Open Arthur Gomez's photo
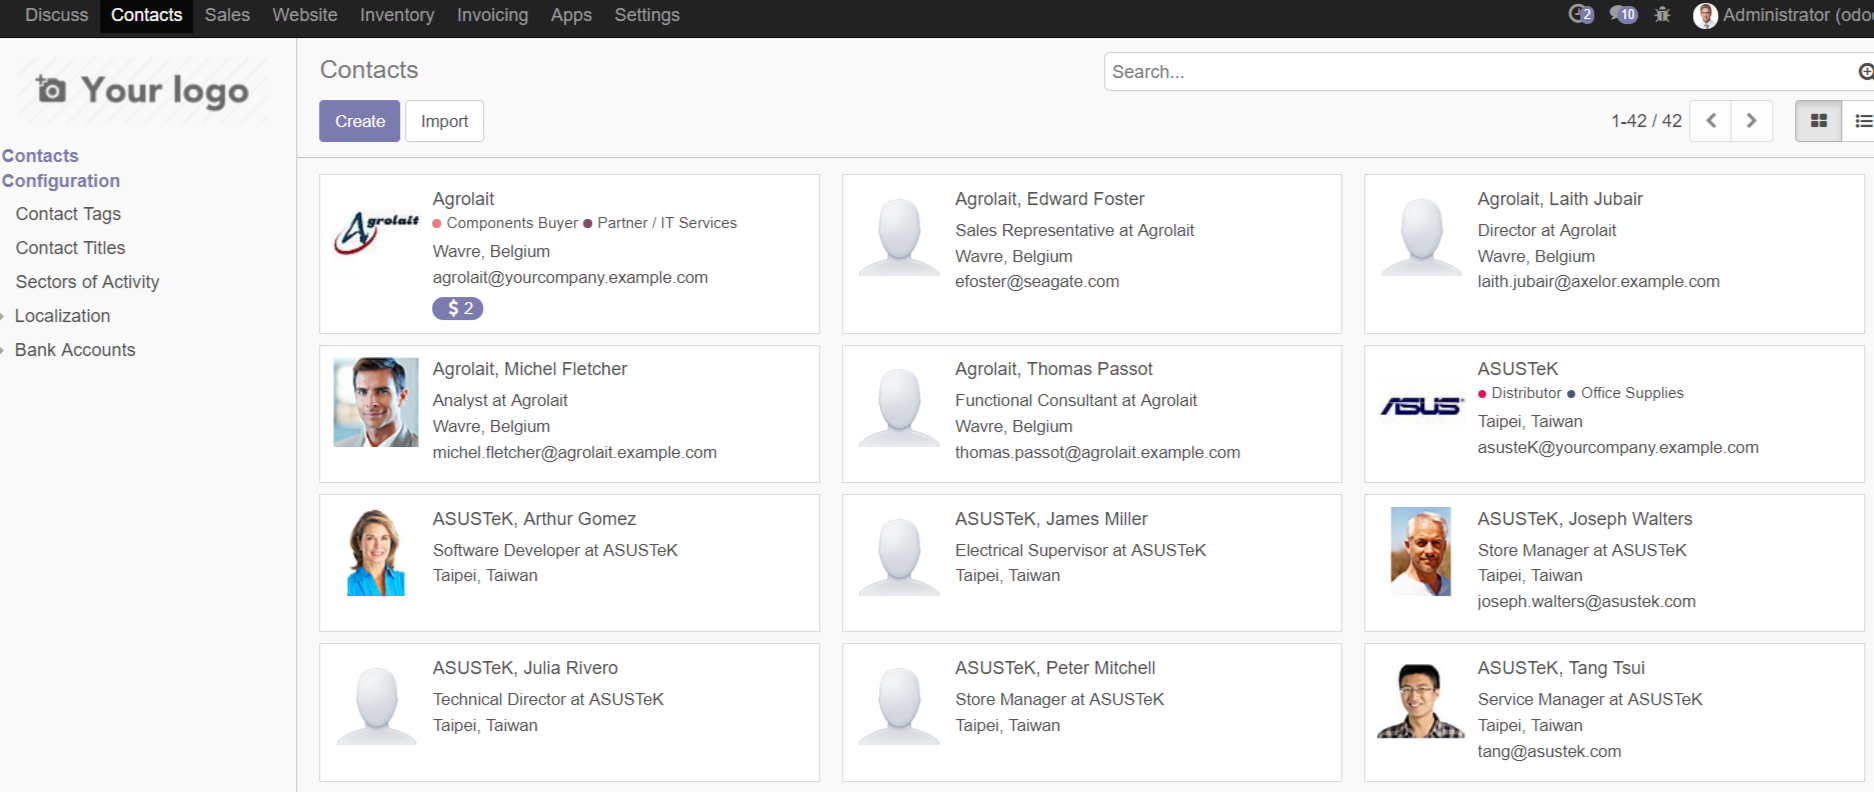The width and height of the screenshot is (1874, 792). pyautogui.click(x=376, y=552)
